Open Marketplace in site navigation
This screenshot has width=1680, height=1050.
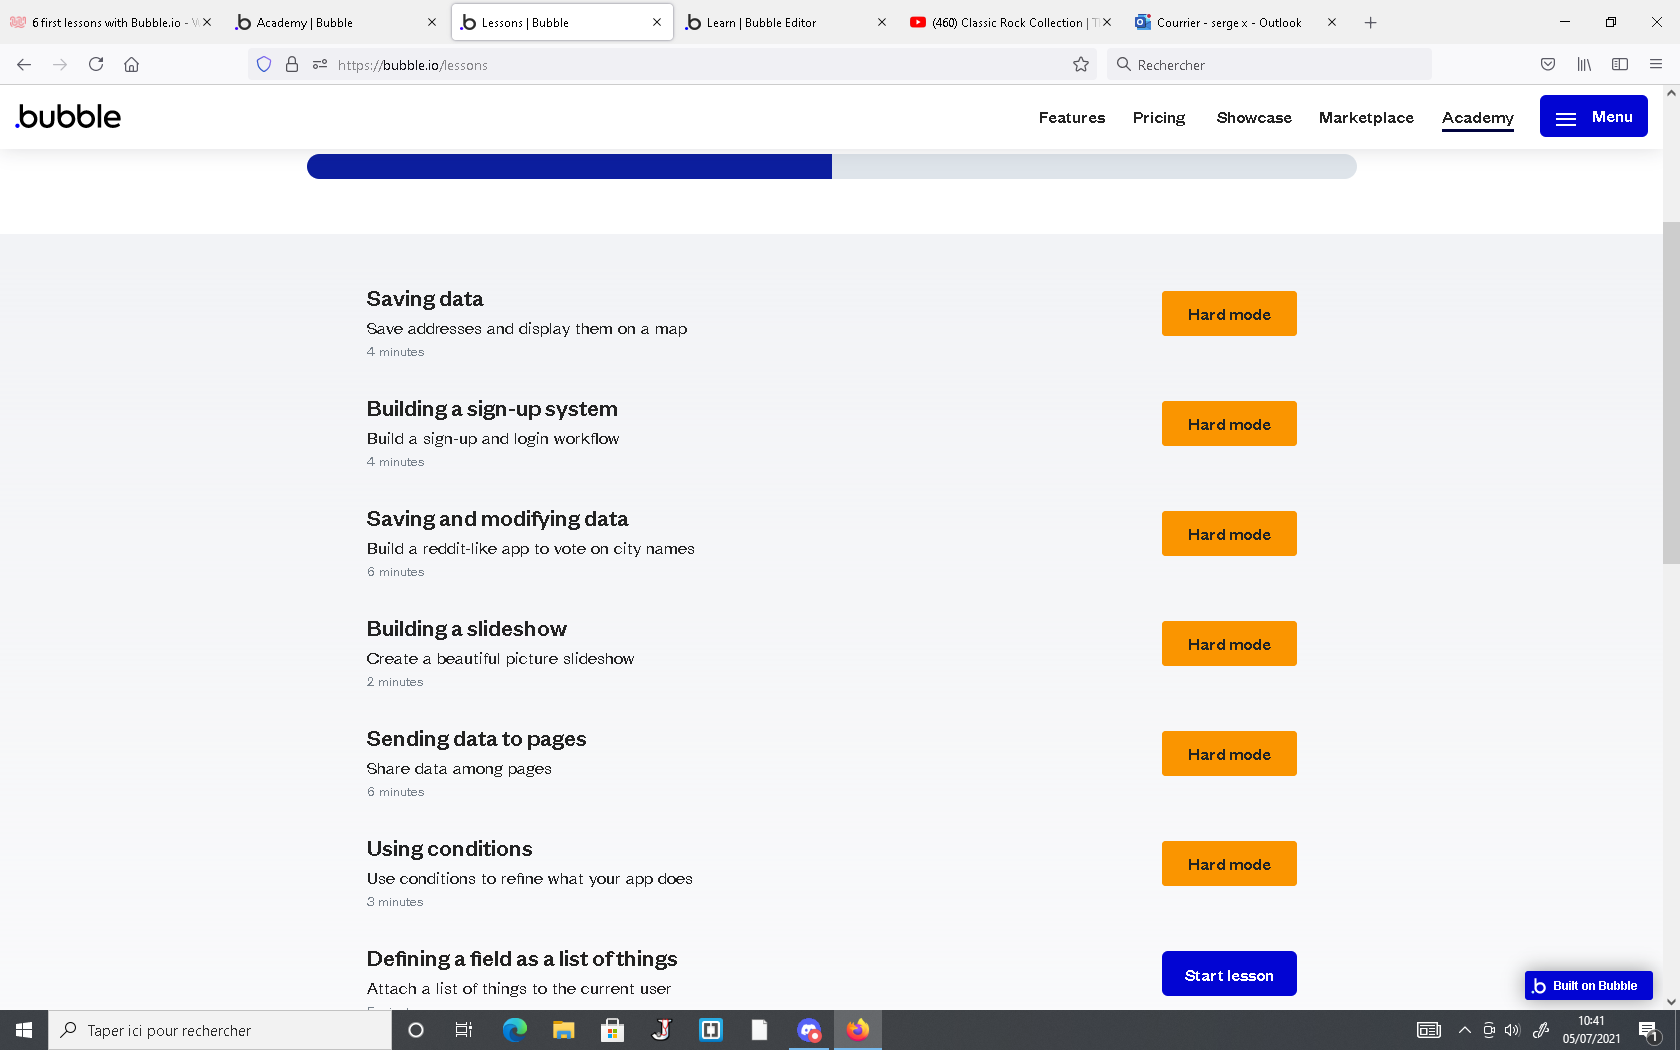point(1366,118)
